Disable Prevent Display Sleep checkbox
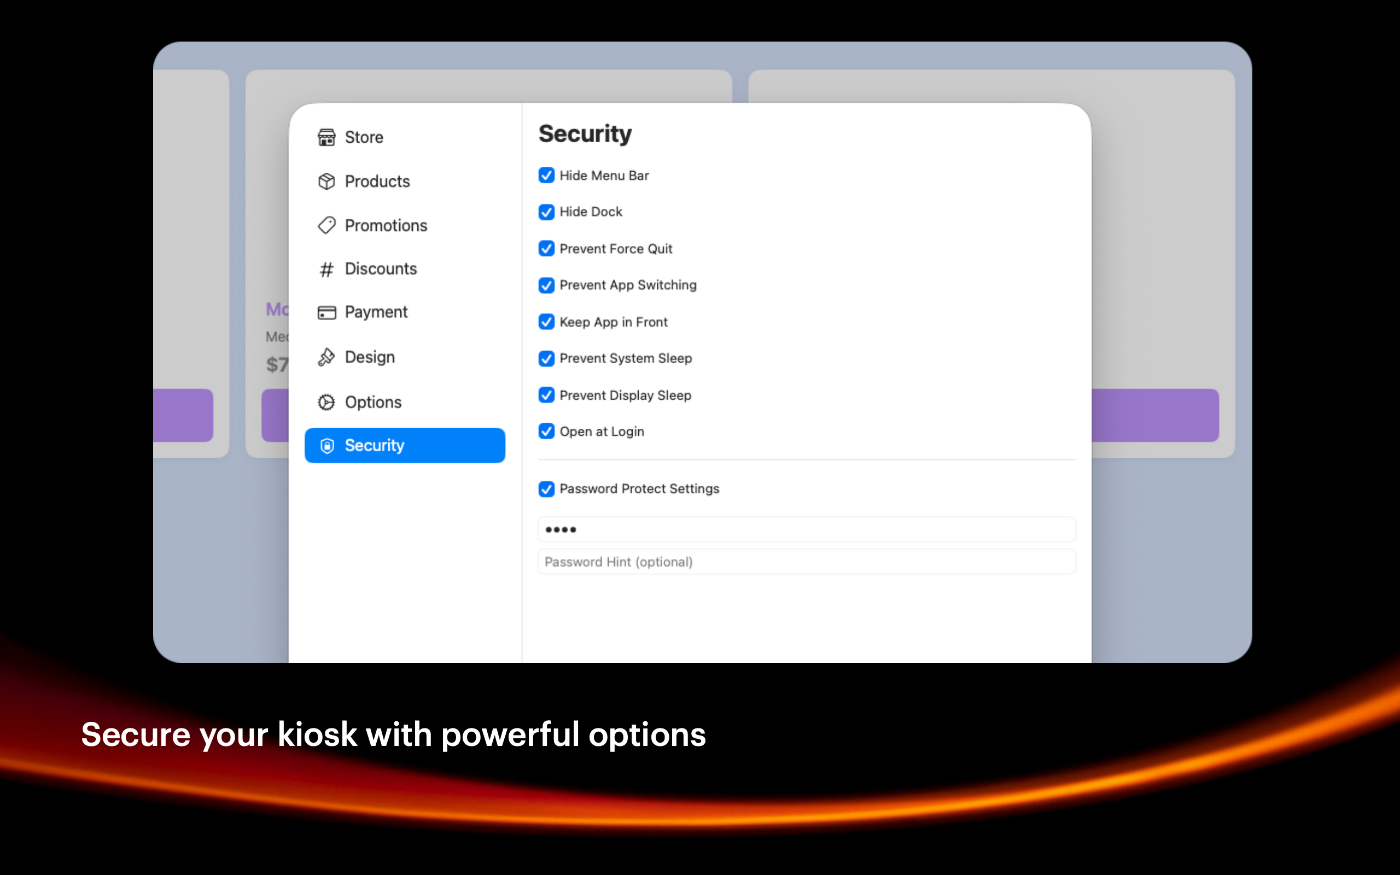Viewport: 1400px width, 875px height. coord(547,395)
